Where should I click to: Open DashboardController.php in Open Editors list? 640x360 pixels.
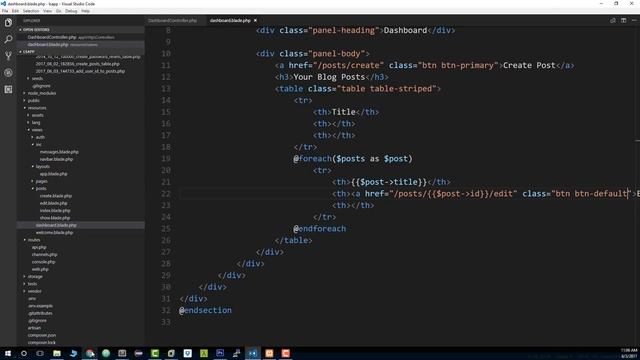(x=52, y=37)
